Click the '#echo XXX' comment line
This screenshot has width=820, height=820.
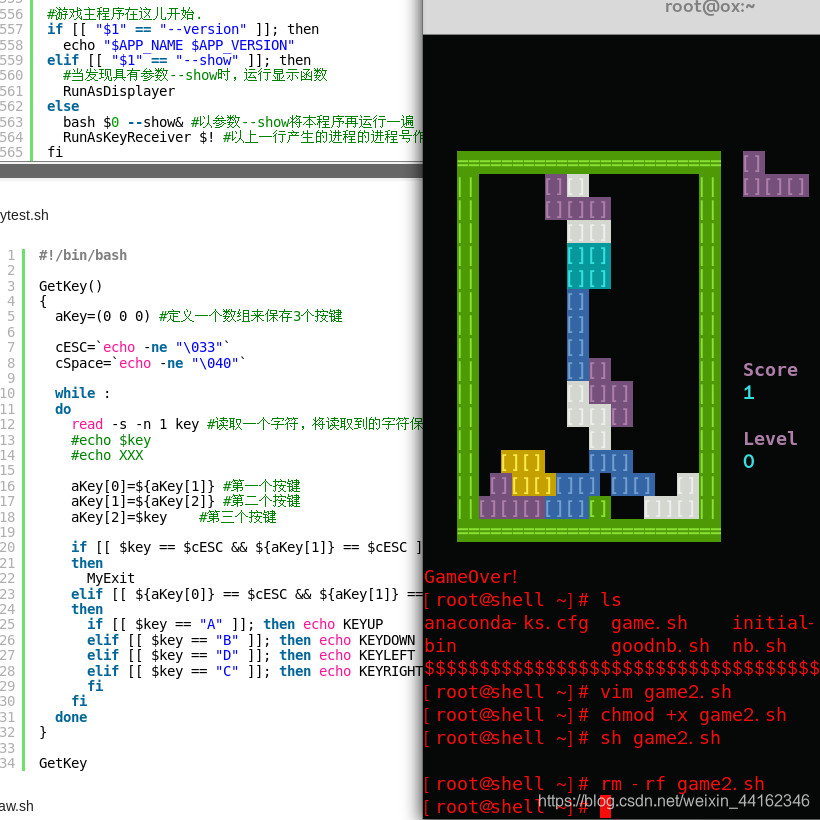point(107,455)
